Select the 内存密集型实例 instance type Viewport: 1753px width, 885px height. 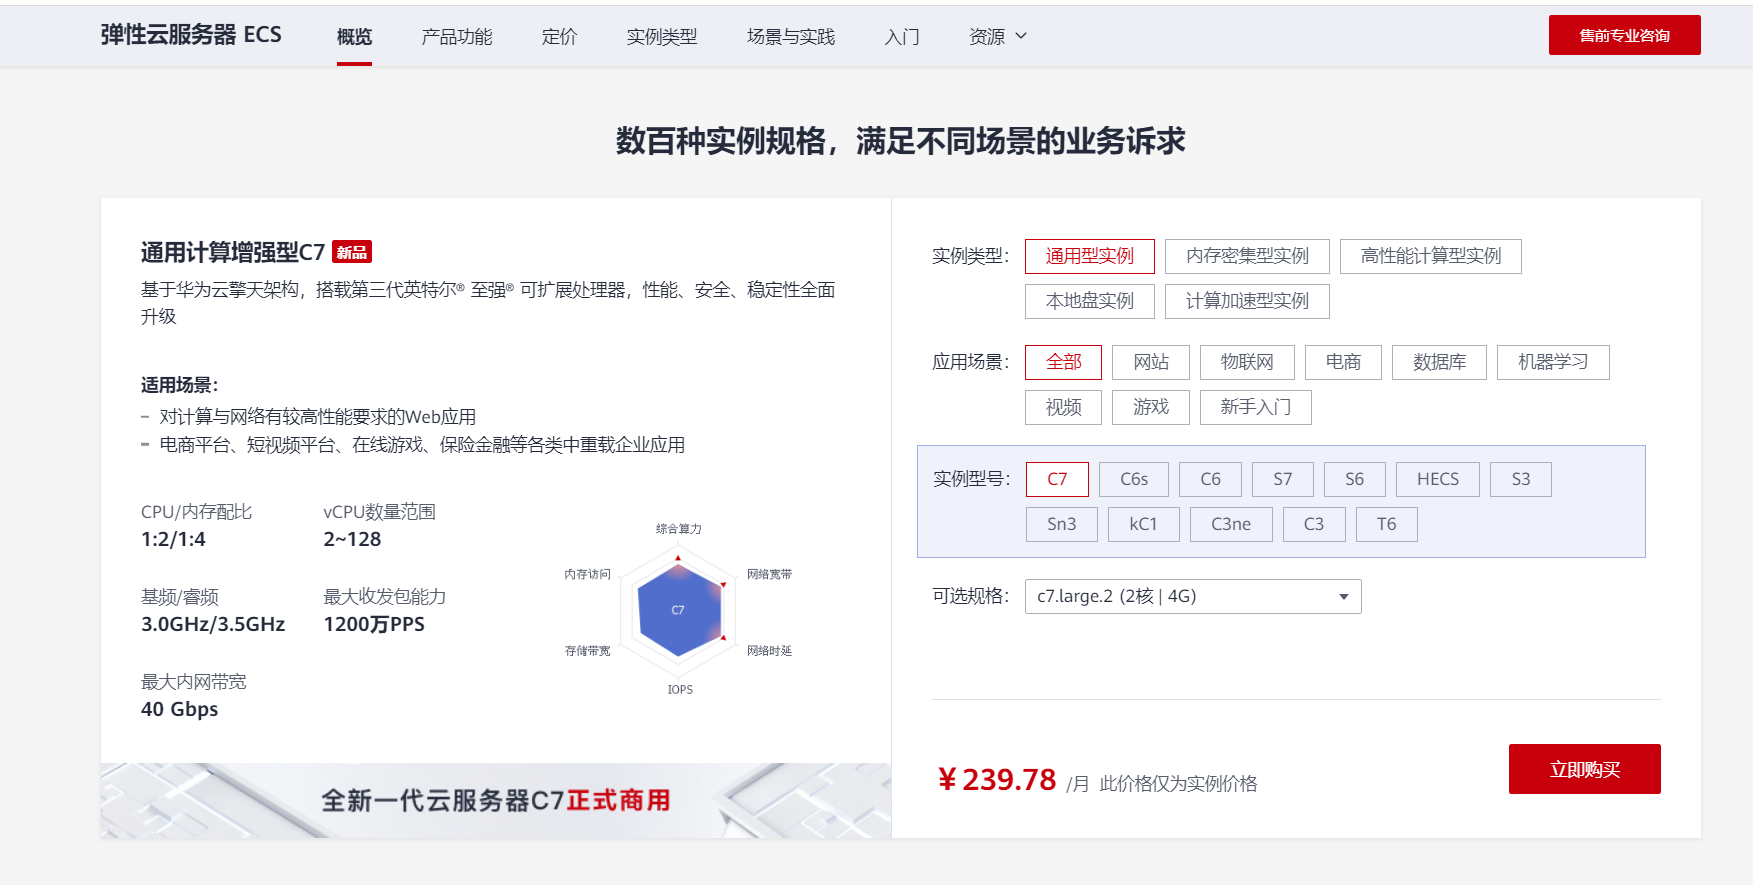1246,256
